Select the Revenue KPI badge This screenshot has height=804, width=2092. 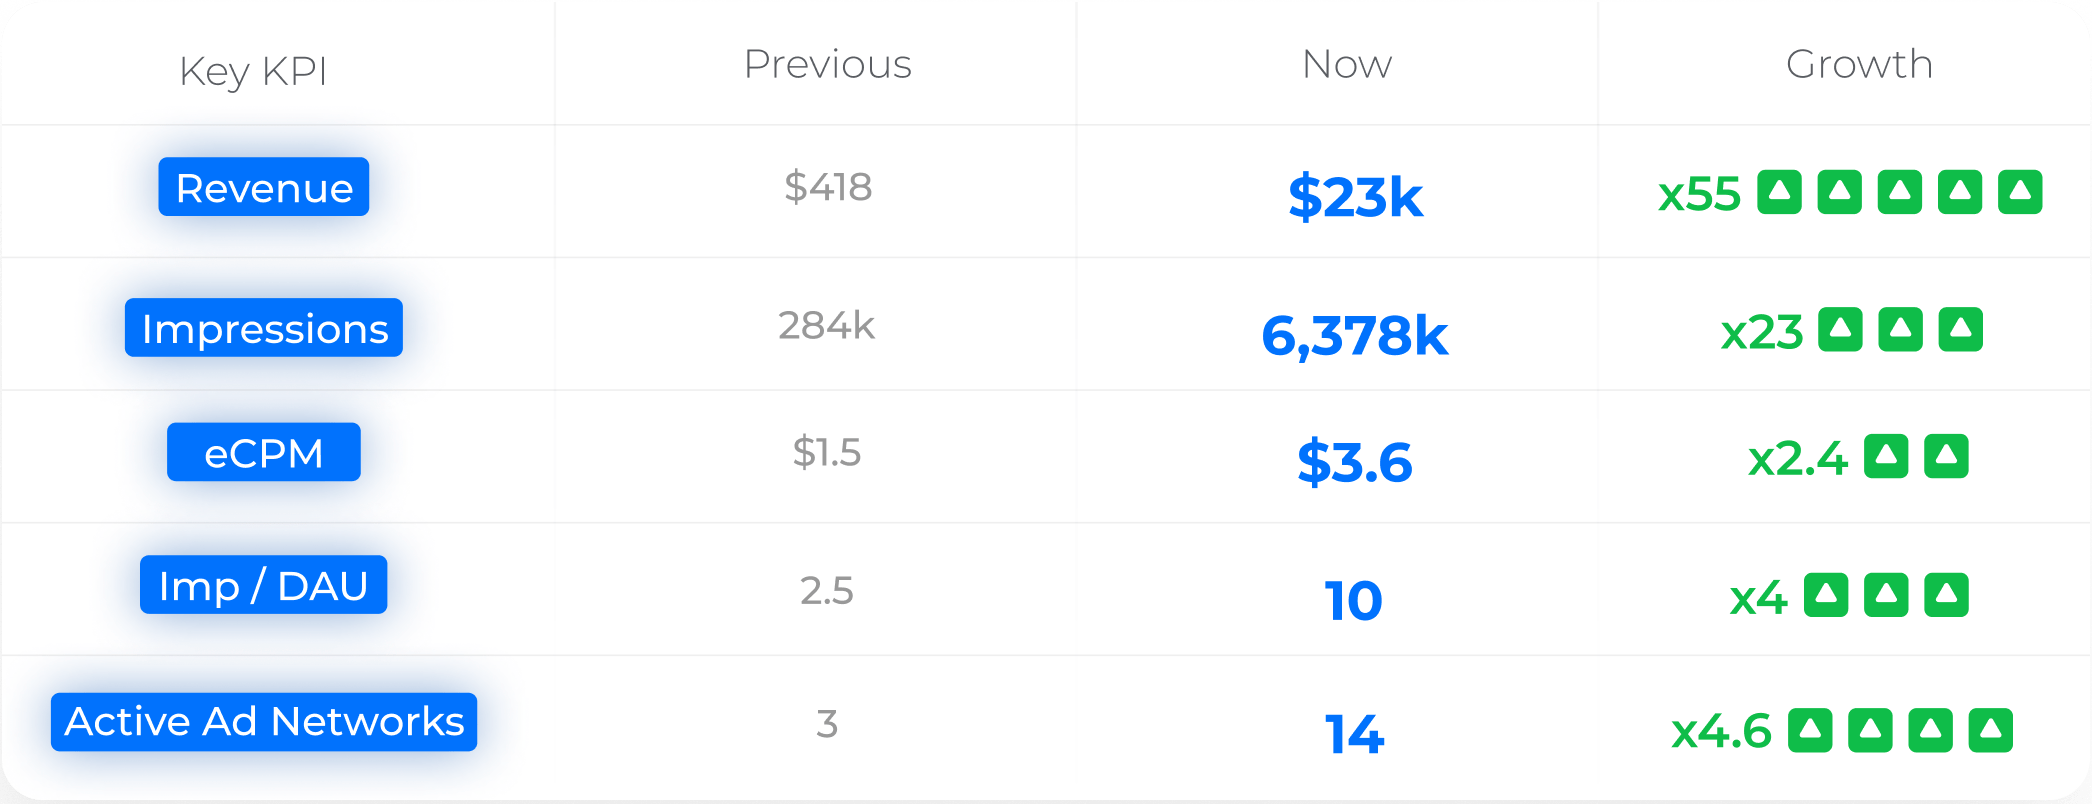264,187
